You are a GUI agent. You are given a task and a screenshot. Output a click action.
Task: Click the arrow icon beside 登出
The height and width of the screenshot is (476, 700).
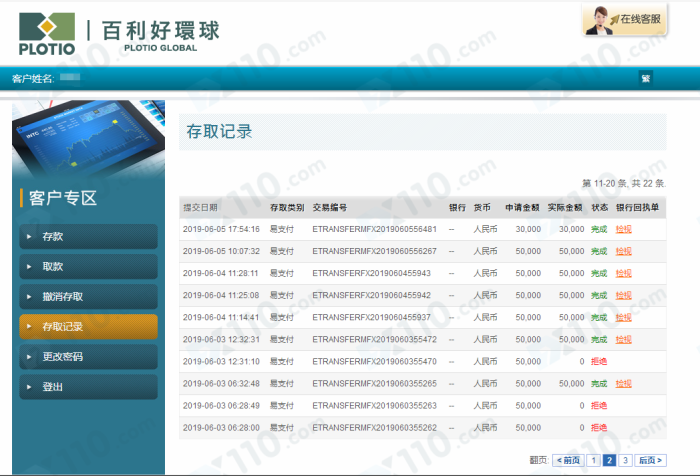tap(28, 387)
